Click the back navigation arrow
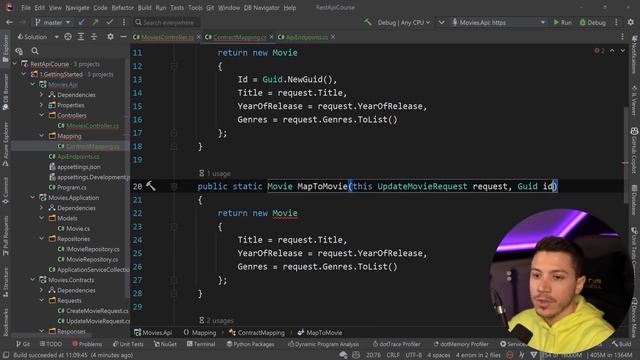The width and height of the screenshot is (640, 360). coord(9,22)
